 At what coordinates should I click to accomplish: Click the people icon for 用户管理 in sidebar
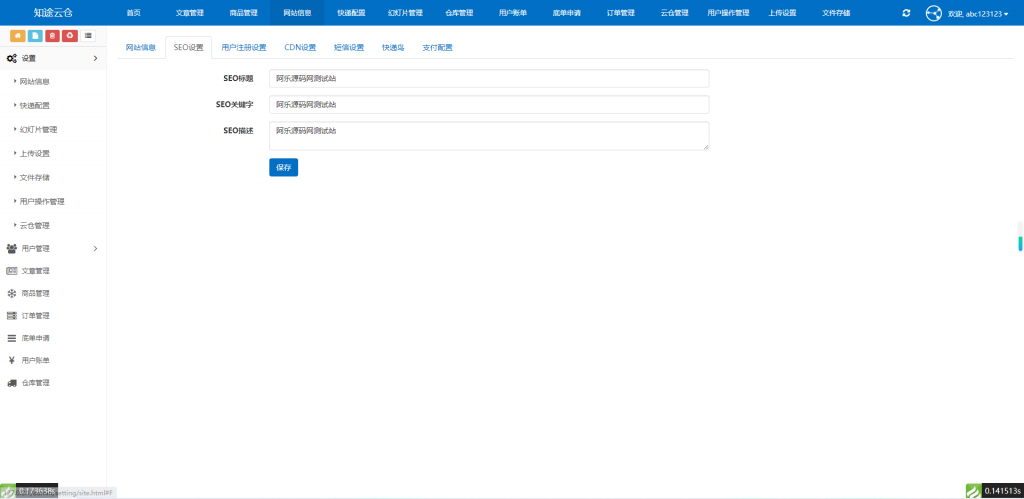click(12, 248)
